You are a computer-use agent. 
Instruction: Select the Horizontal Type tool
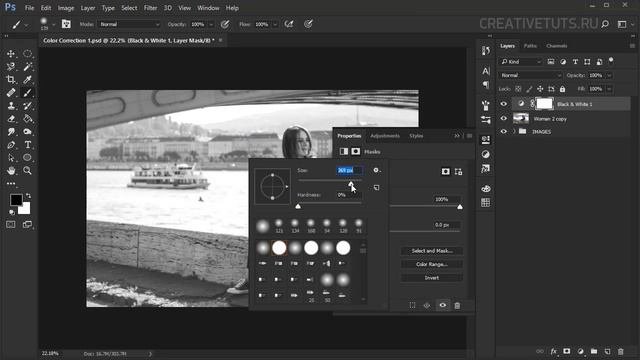(27, 145)
